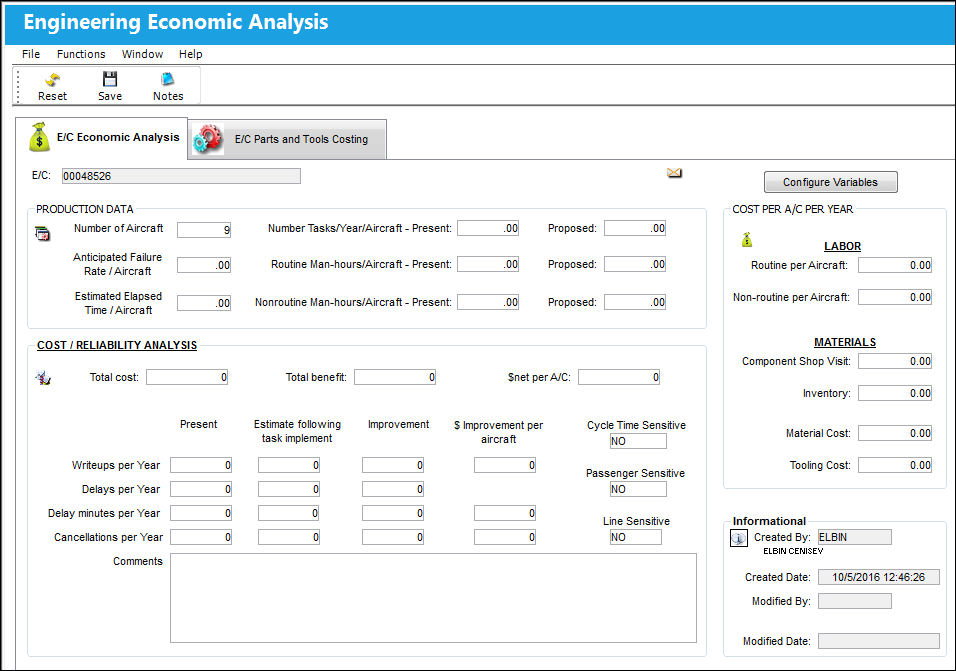Click Number Tasks/Year/Aircraft Proposed field

635,229
